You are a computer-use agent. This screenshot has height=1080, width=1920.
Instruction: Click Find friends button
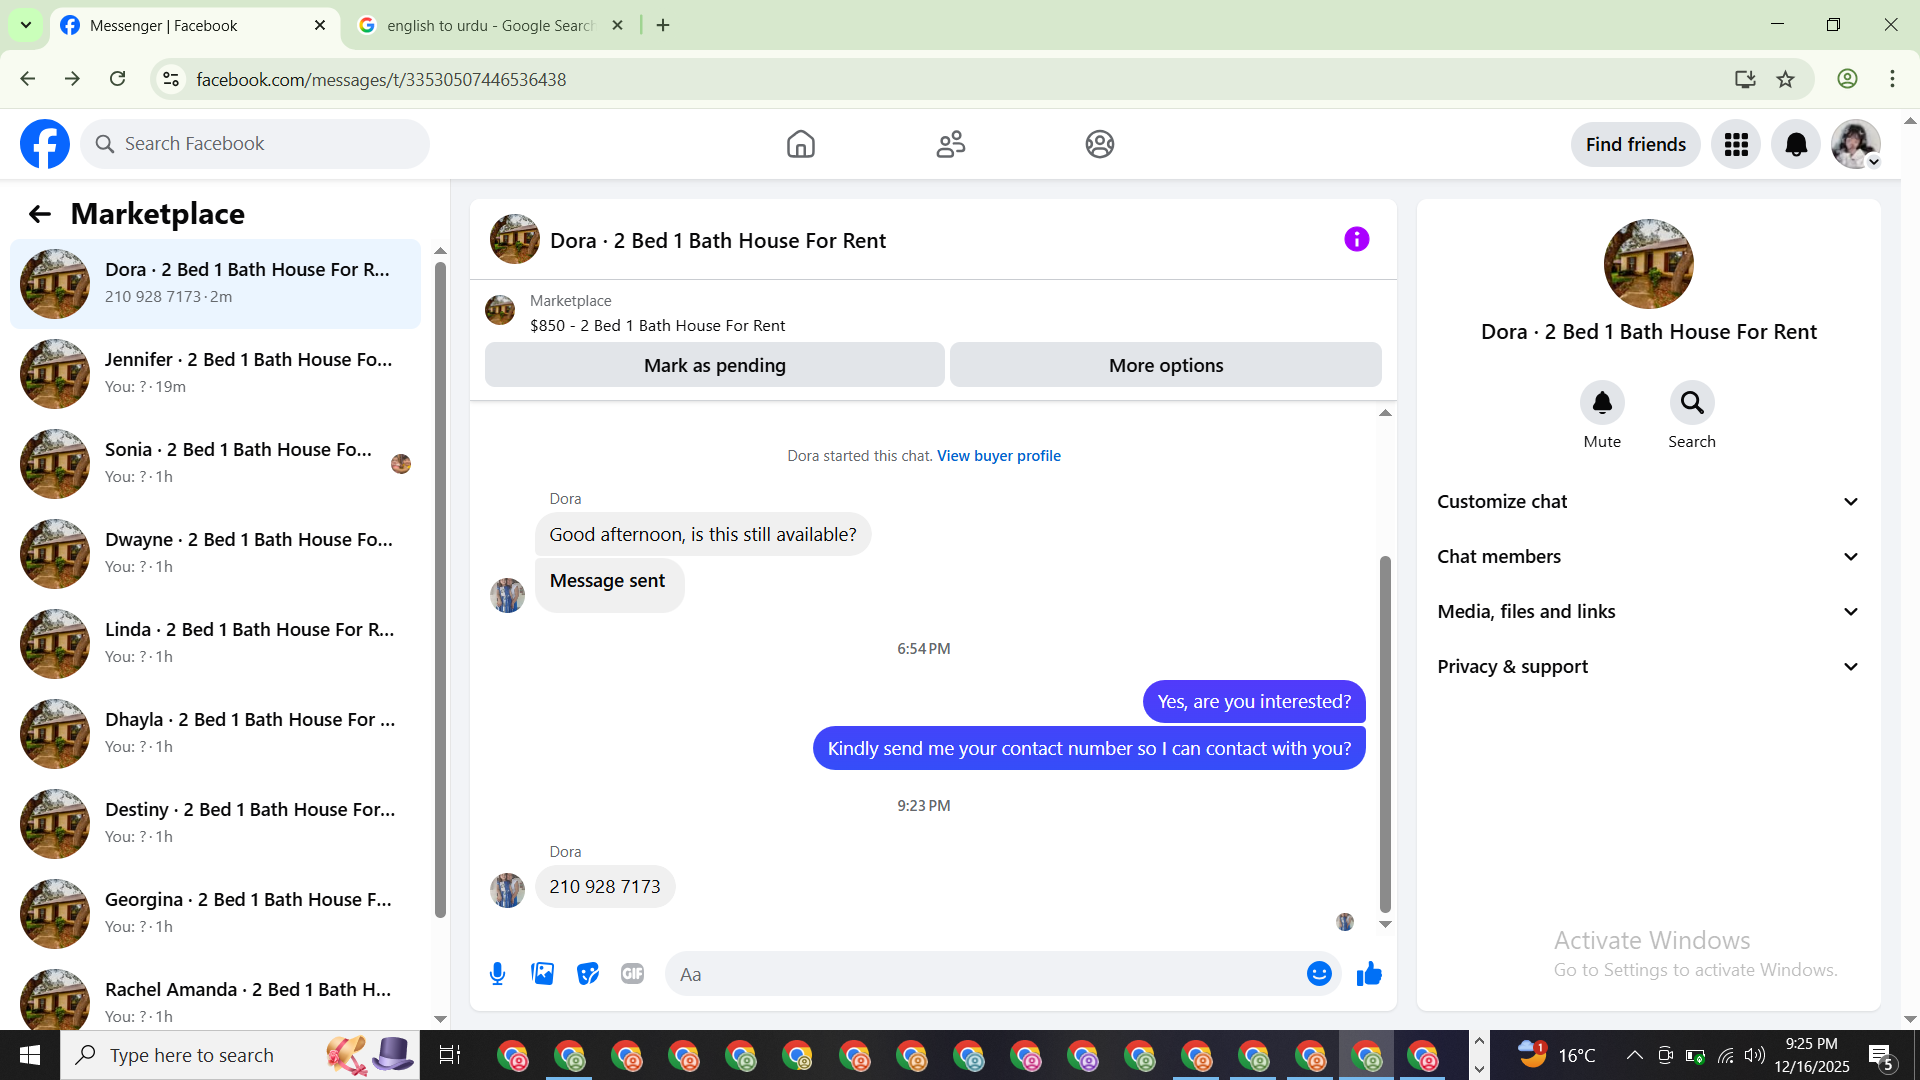click(x=1636, y=144)
